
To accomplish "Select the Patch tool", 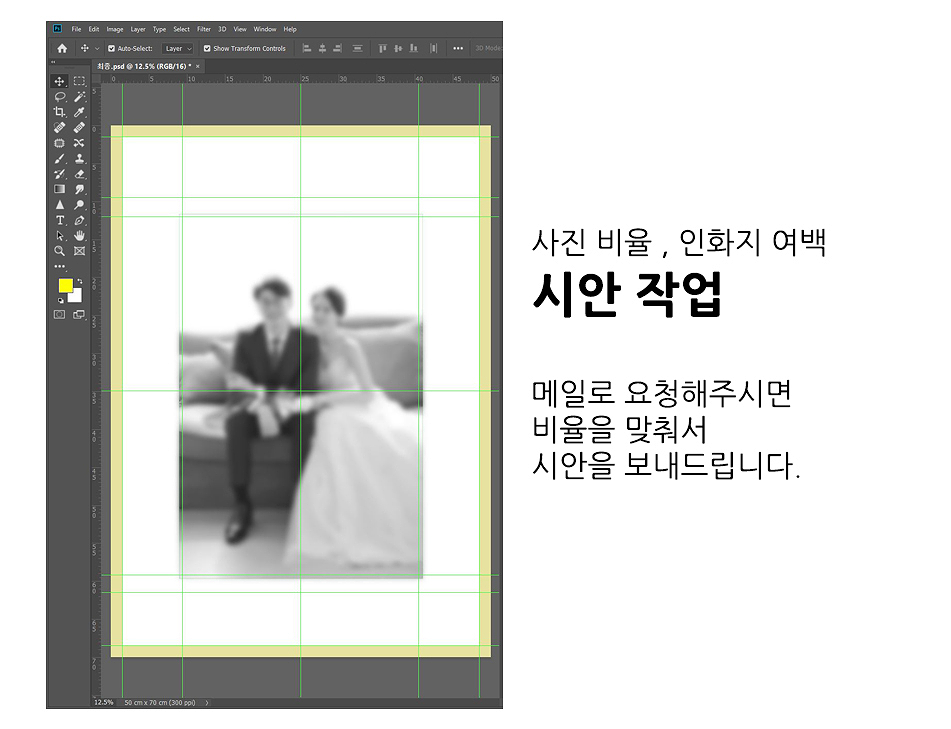I will click(x=59, y=143).
